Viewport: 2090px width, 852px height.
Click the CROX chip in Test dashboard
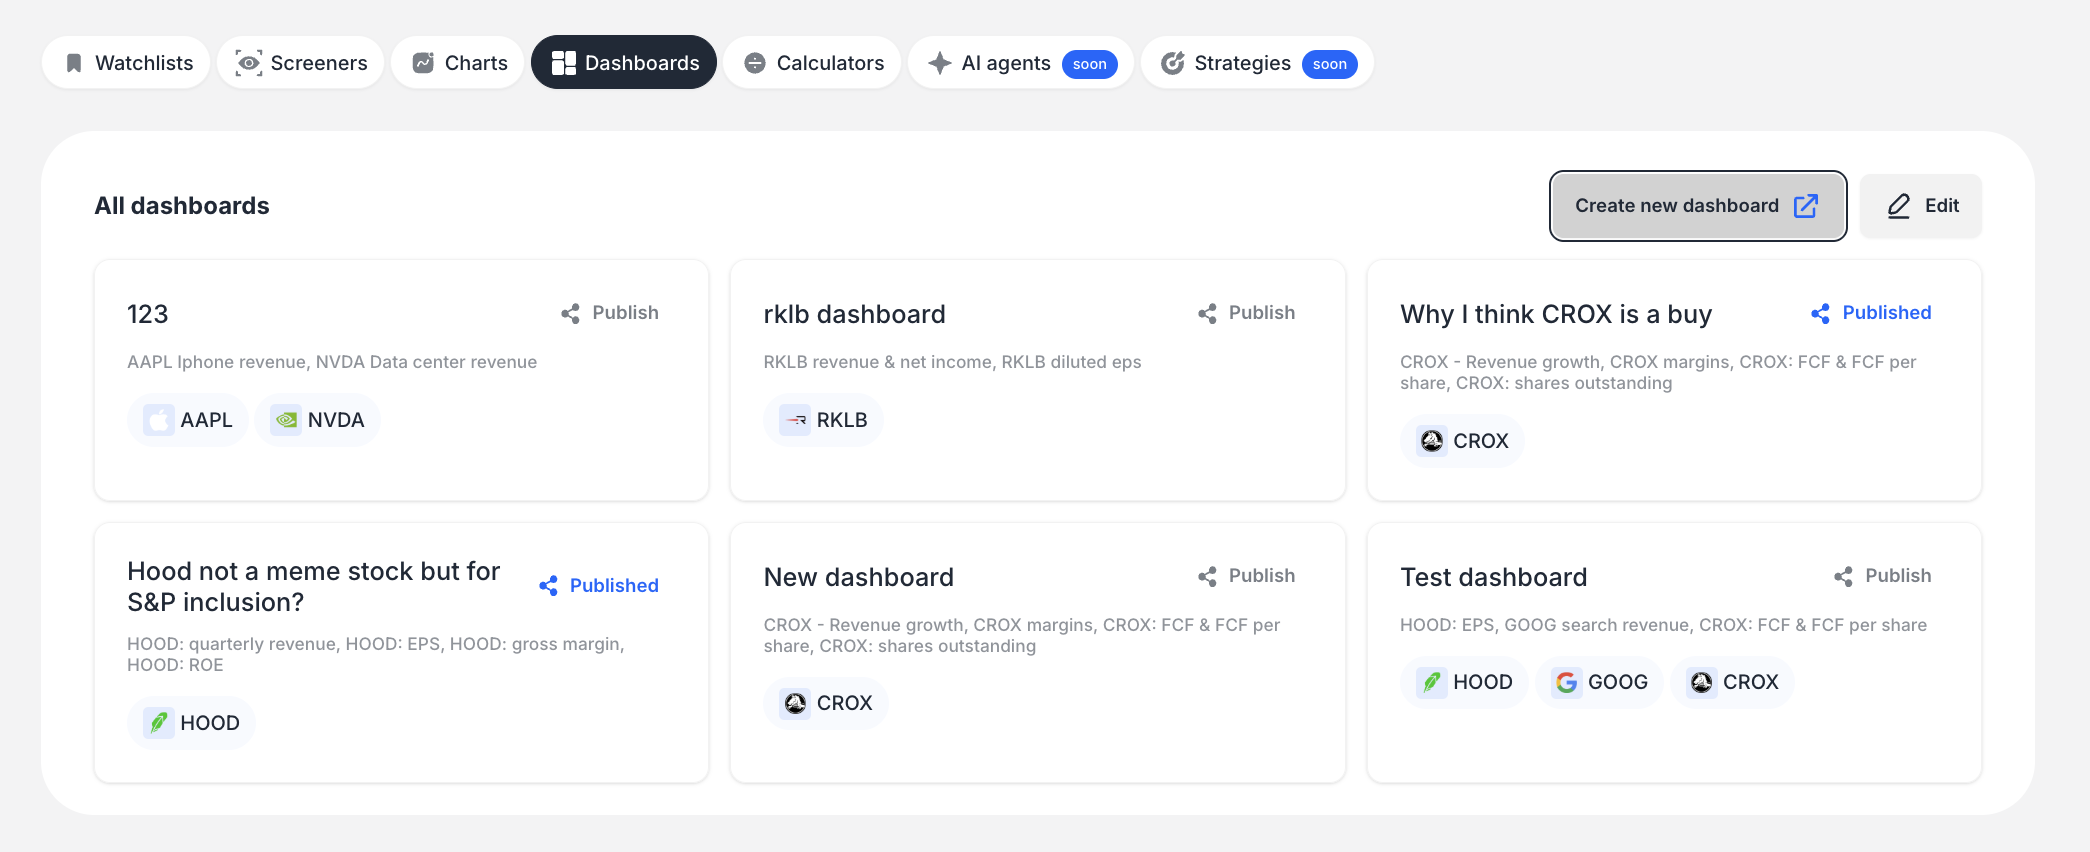1733,682
